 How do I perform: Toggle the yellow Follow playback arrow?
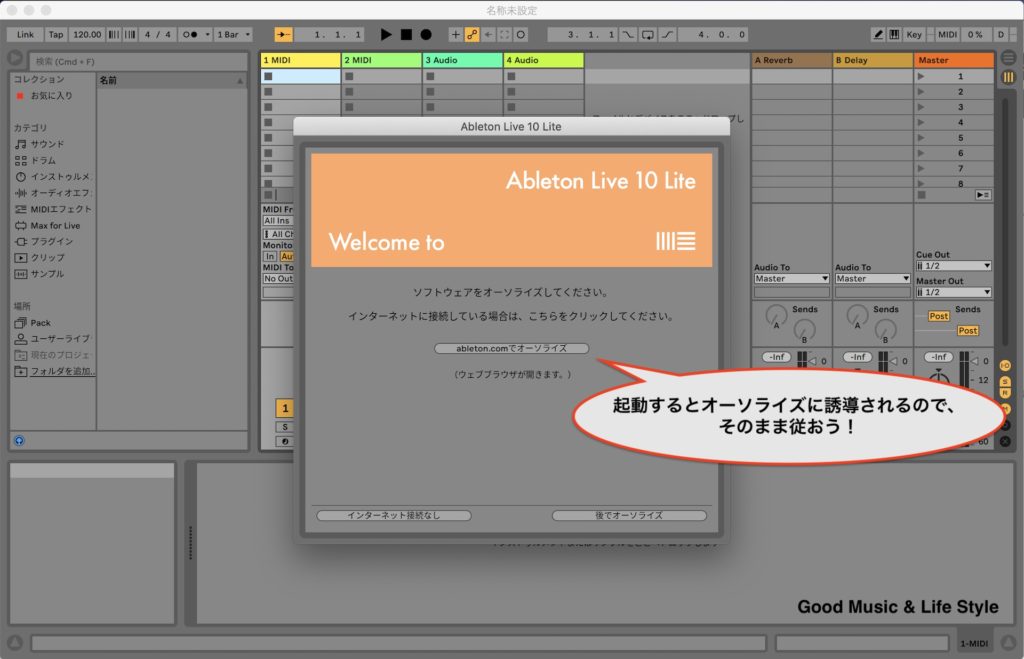(283, 35)
